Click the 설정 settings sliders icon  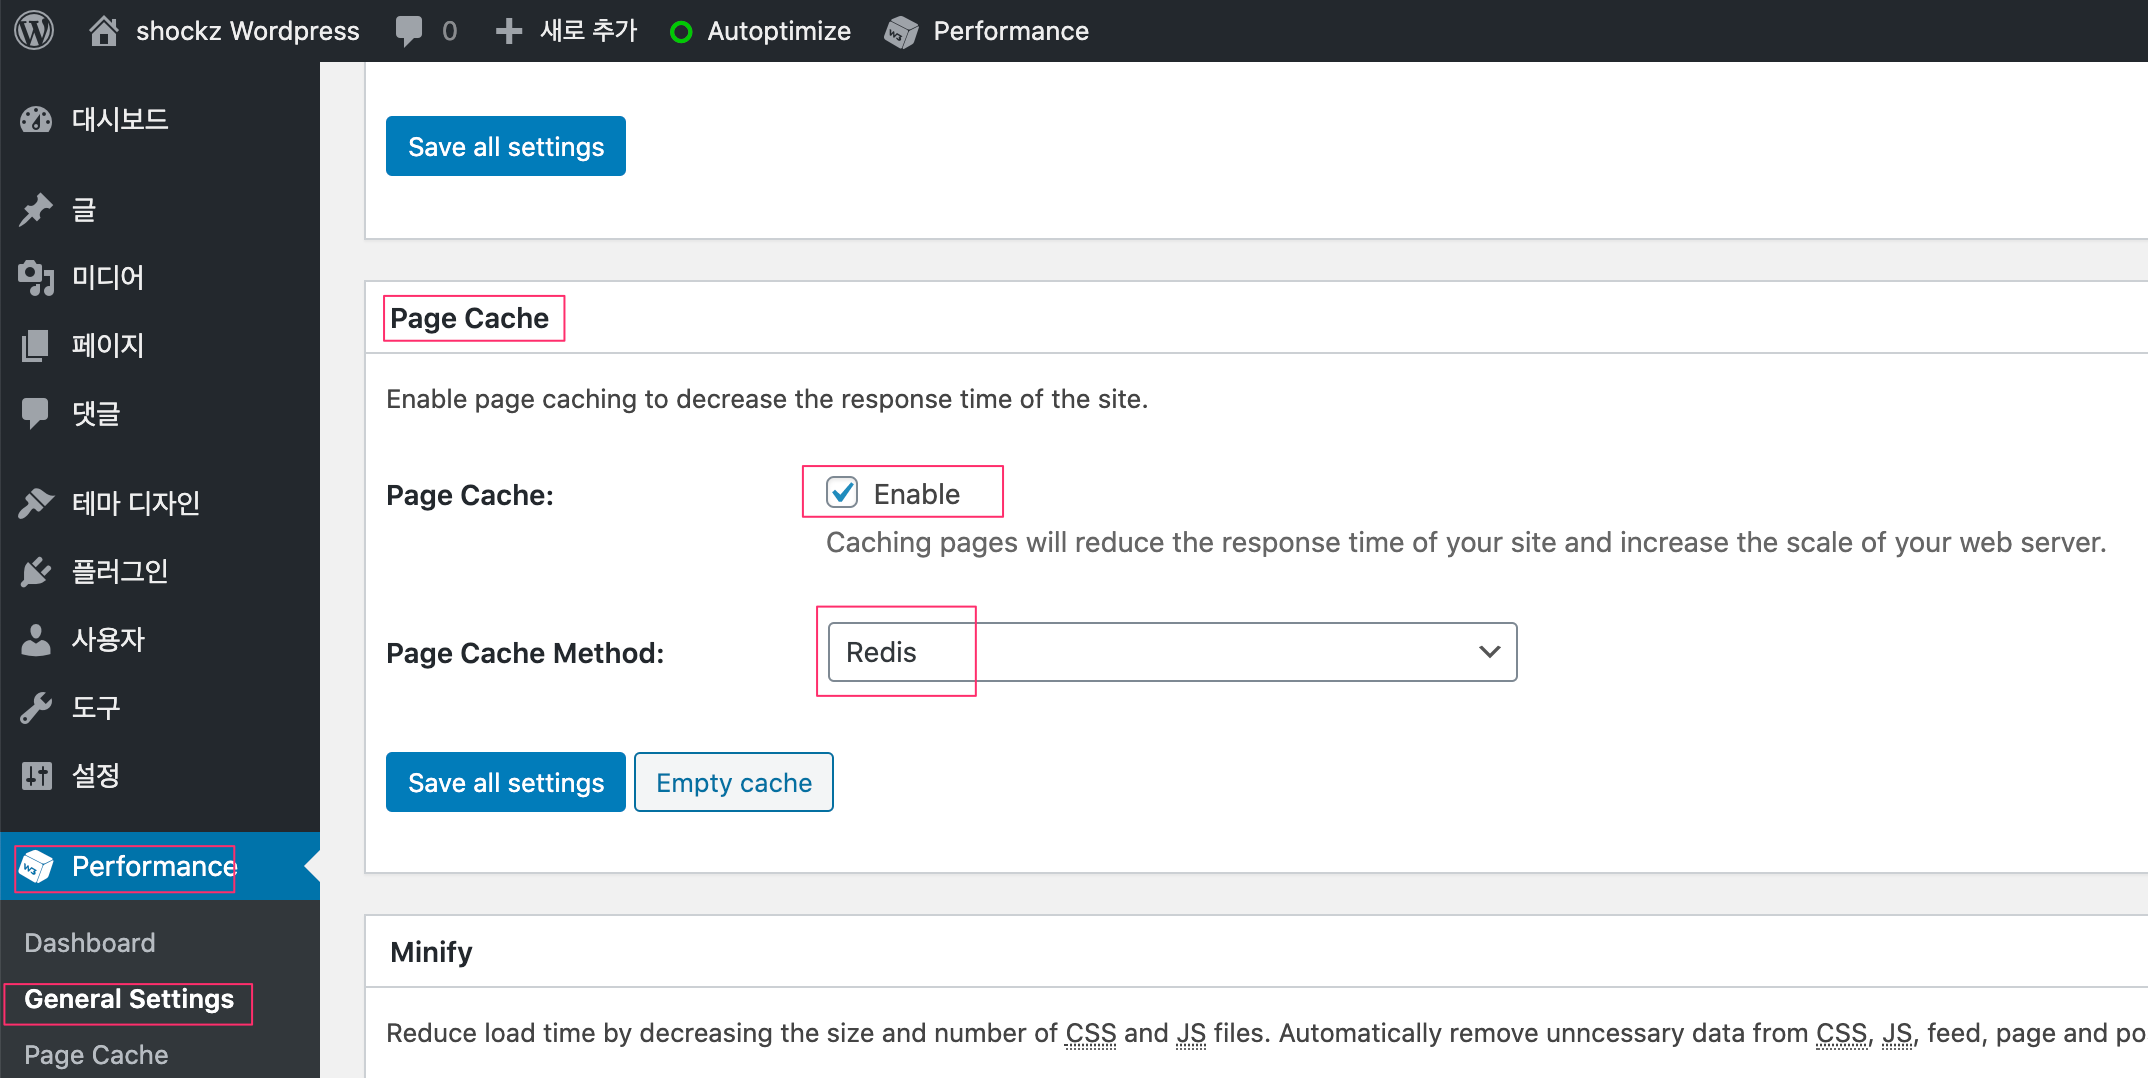[36, 776]
